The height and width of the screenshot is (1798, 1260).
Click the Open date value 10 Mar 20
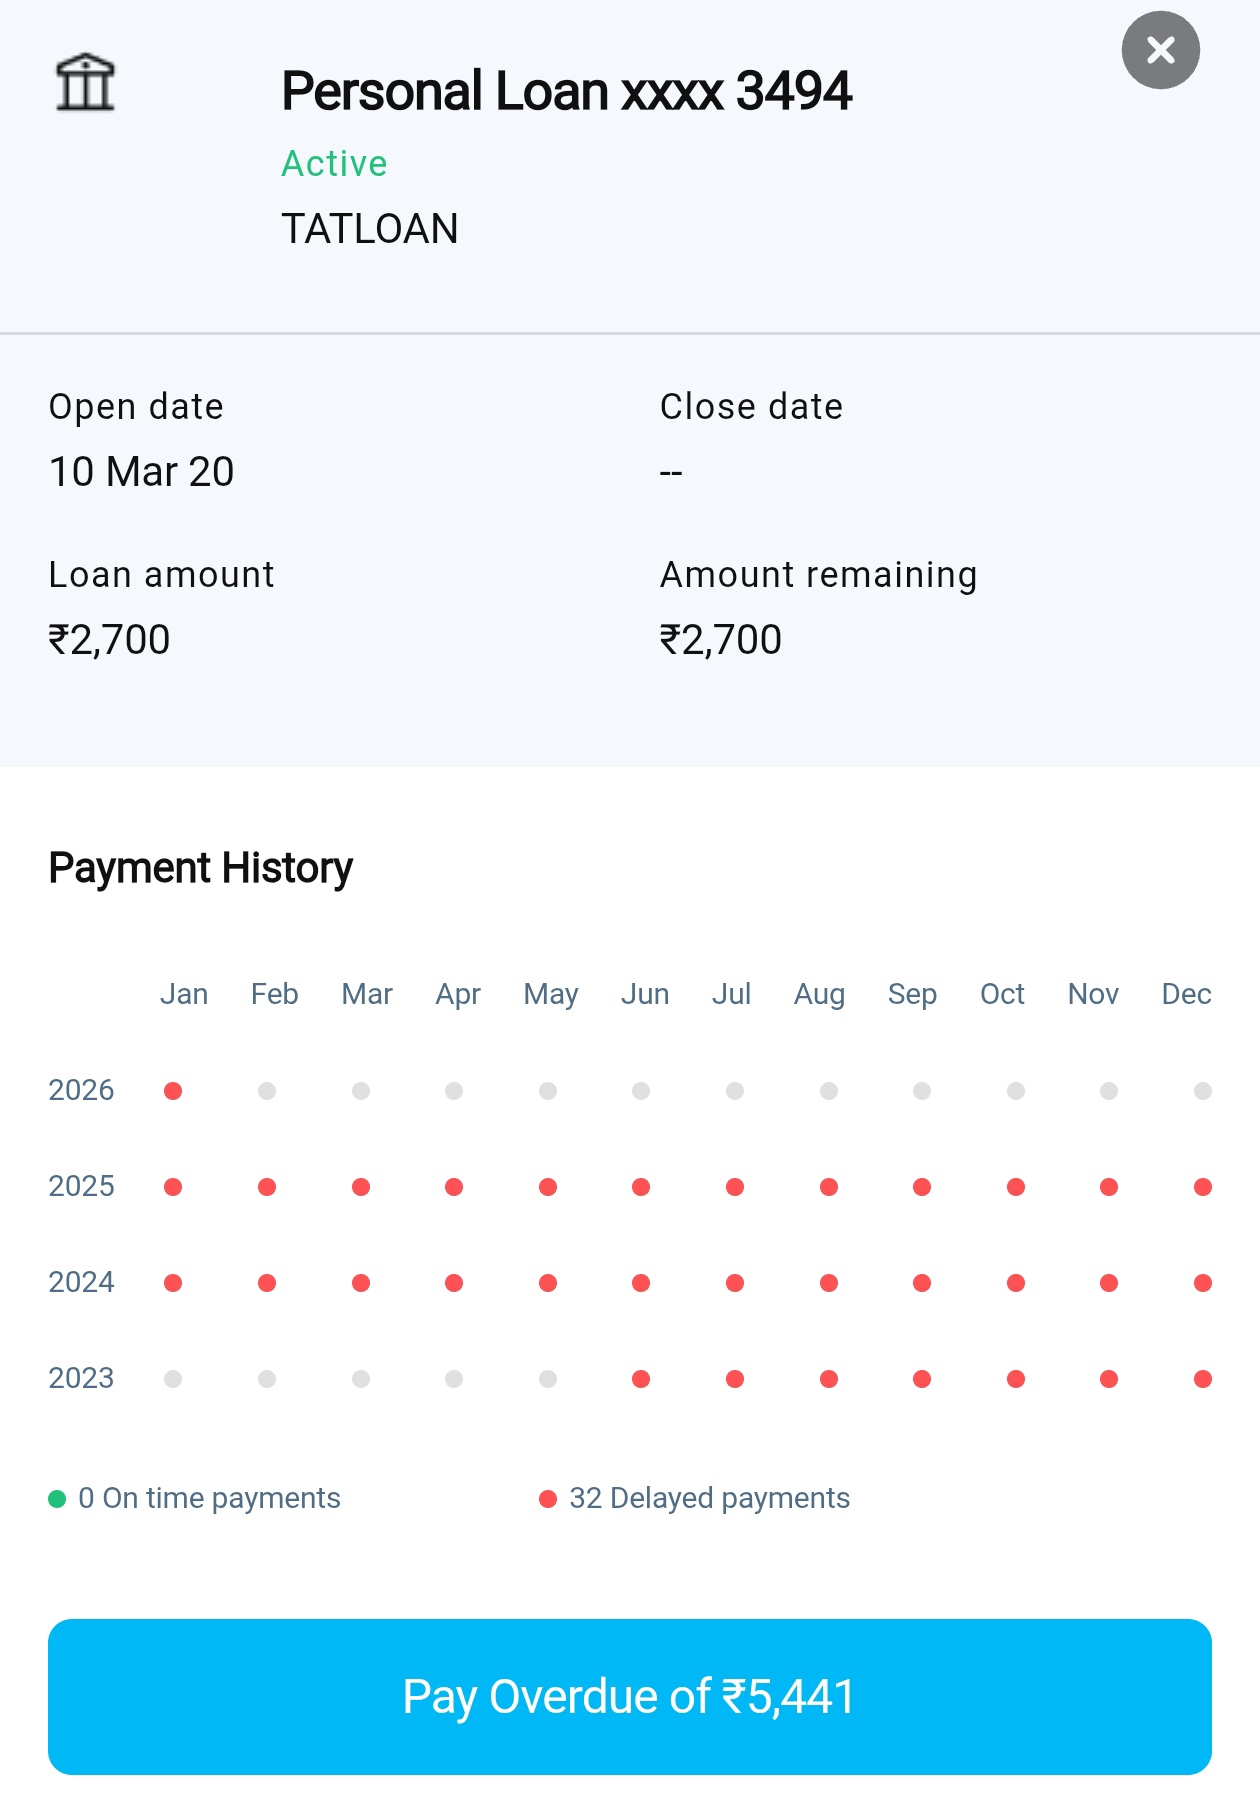[142, 472]
